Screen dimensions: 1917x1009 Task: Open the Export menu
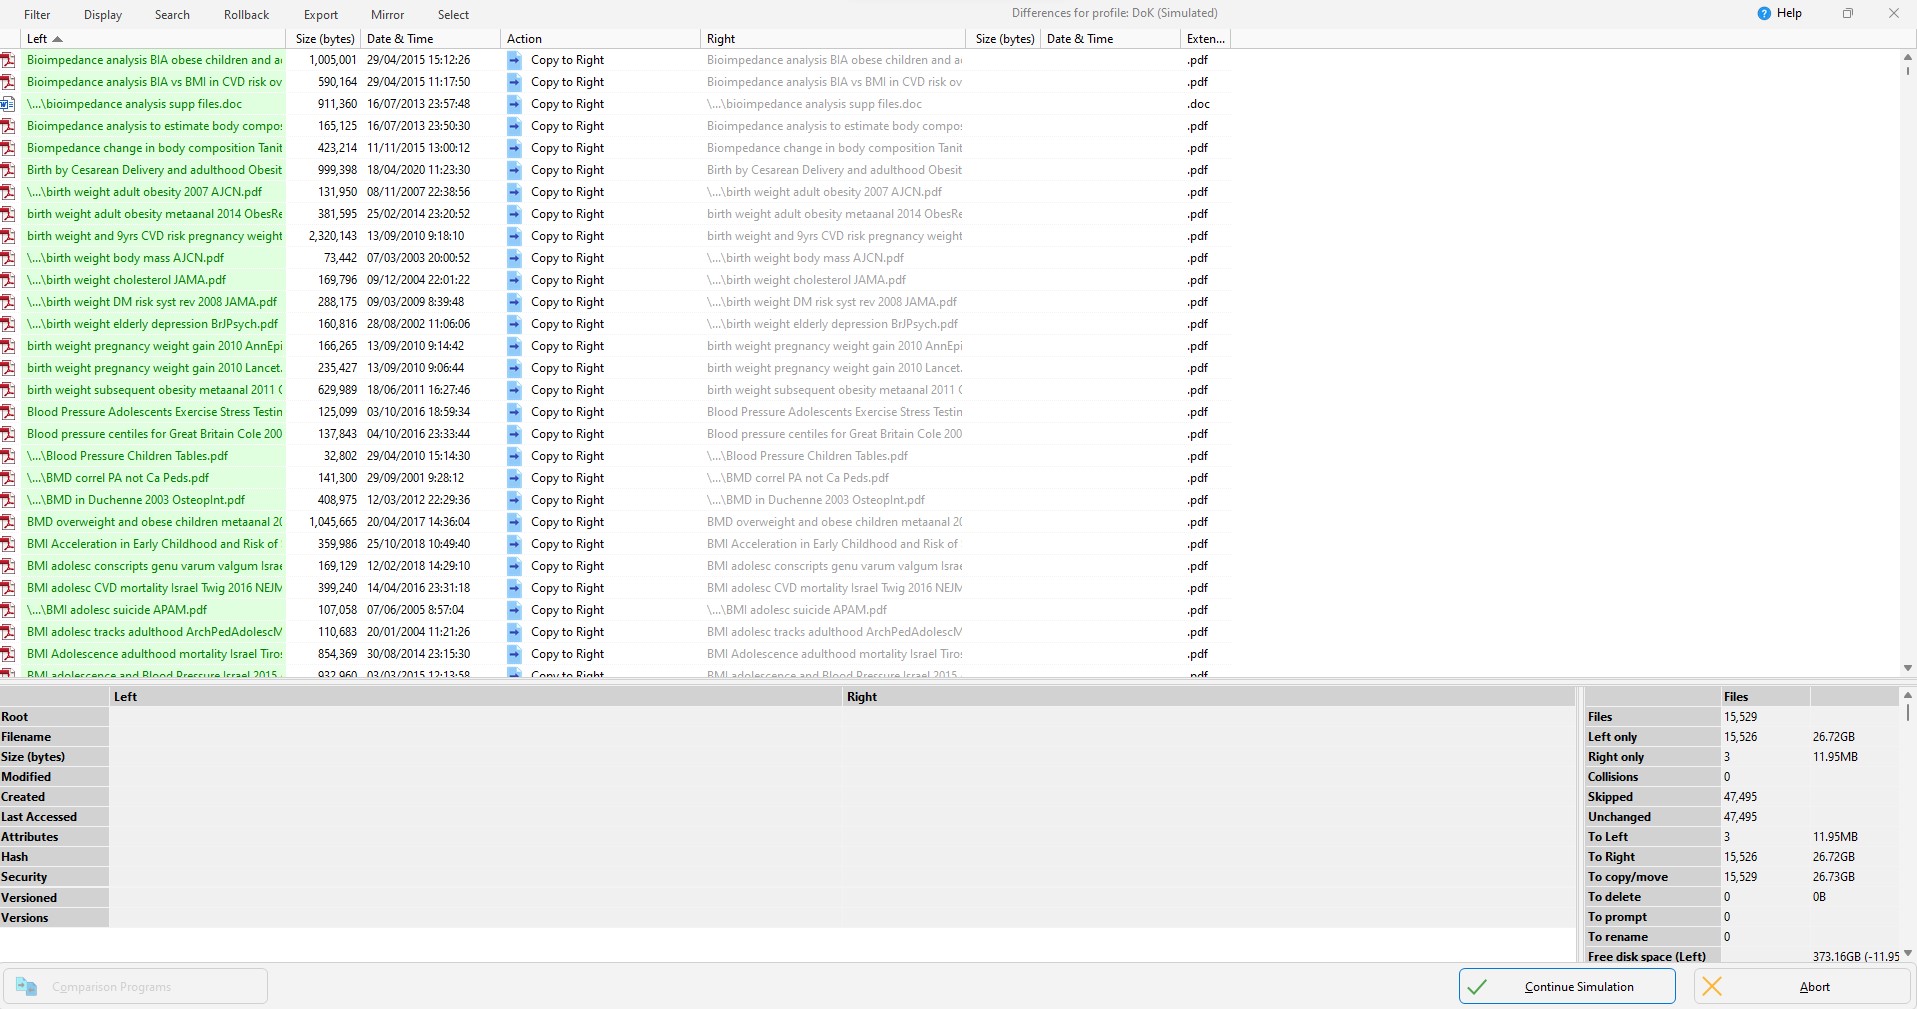(319, 14)
